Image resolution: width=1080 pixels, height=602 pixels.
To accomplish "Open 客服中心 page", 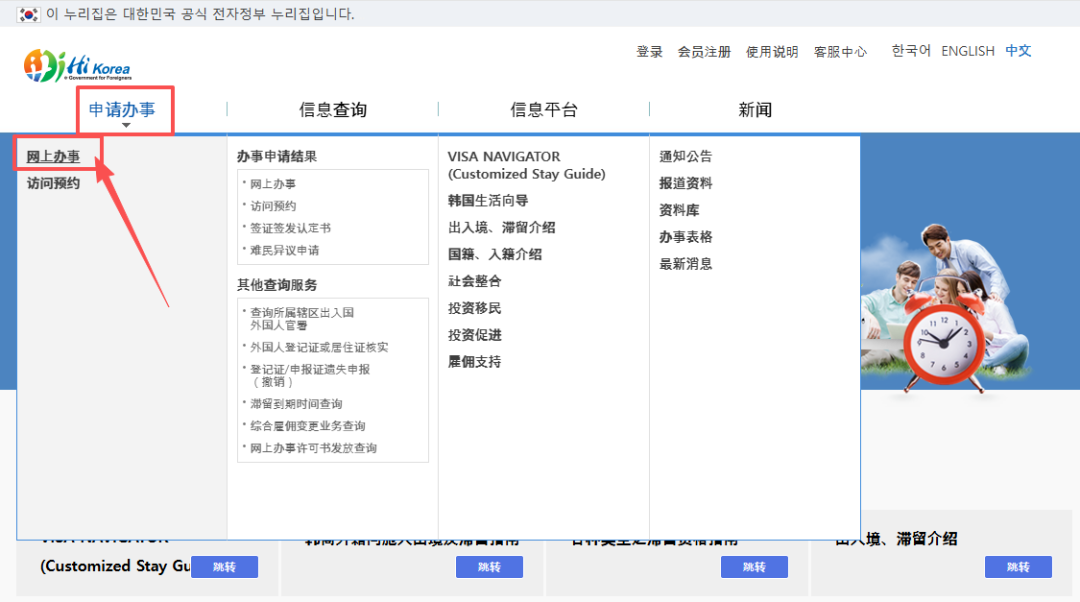I will [840, 52].
